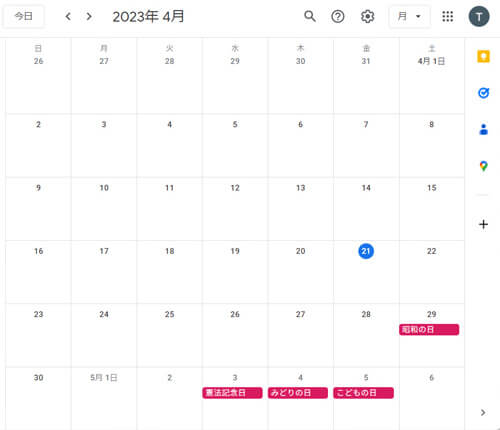Image resolution: width=500 pixels, height=430 pixels.
Task: Open Contacts in side panel
Action: click(483, 129)
